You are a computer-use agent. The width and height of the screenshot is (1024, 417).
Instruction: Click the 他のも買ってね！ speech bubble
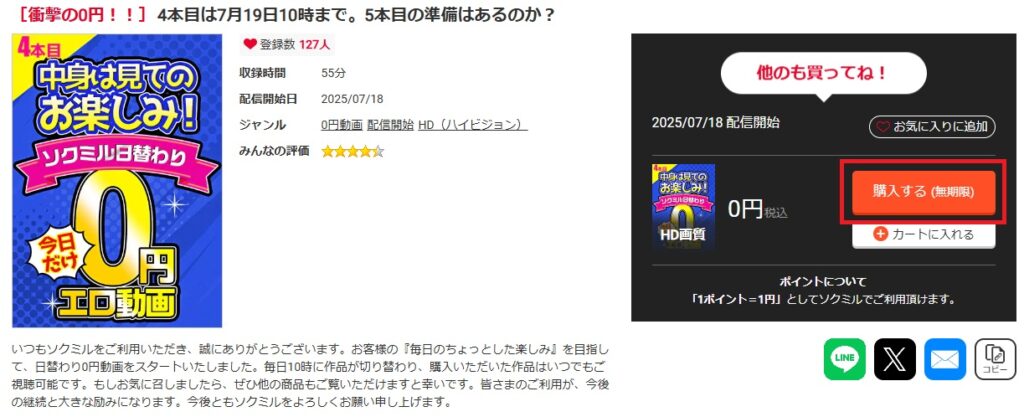pyautogui.click(x=824, y=73)
